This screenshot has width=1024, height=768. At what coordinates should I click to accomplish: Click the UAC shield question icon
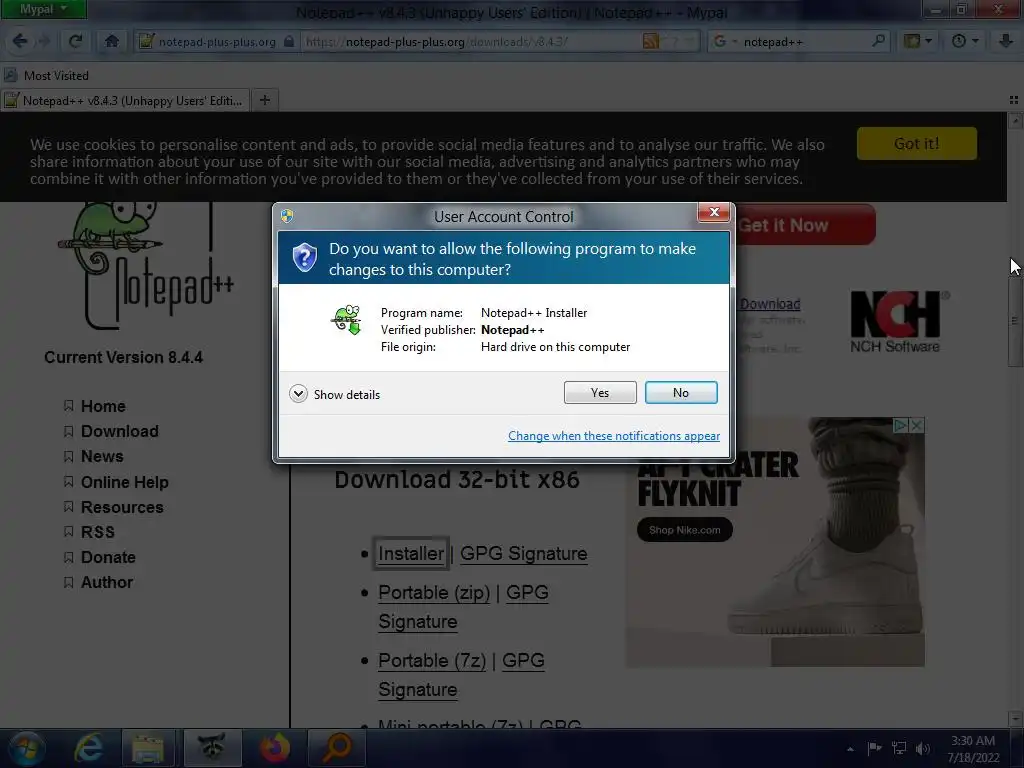pyautogui.click(x=304, y=257)
